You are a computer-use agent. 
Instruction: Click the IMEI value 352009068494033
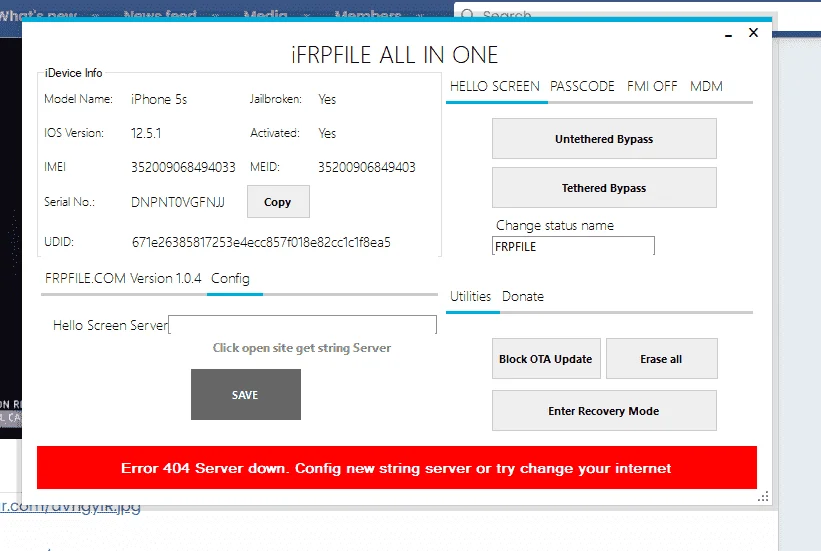coord(183,167)
